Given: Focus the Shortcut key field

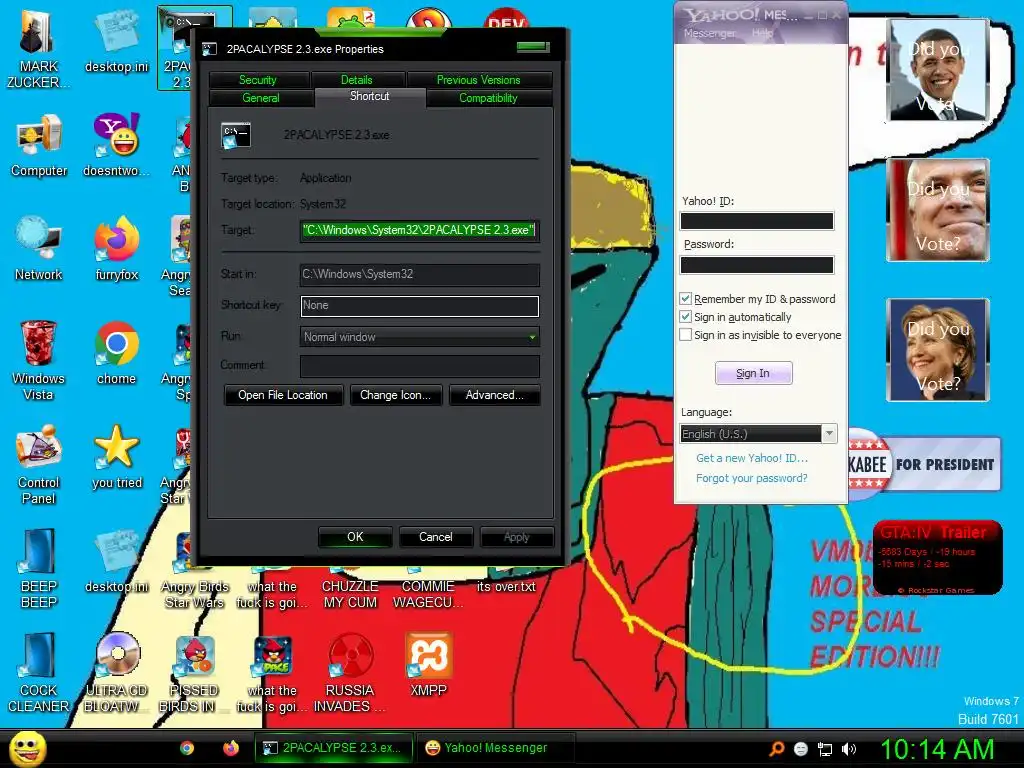Looking at the screenshot, I should pyautogui.click(x=419, y=306).
